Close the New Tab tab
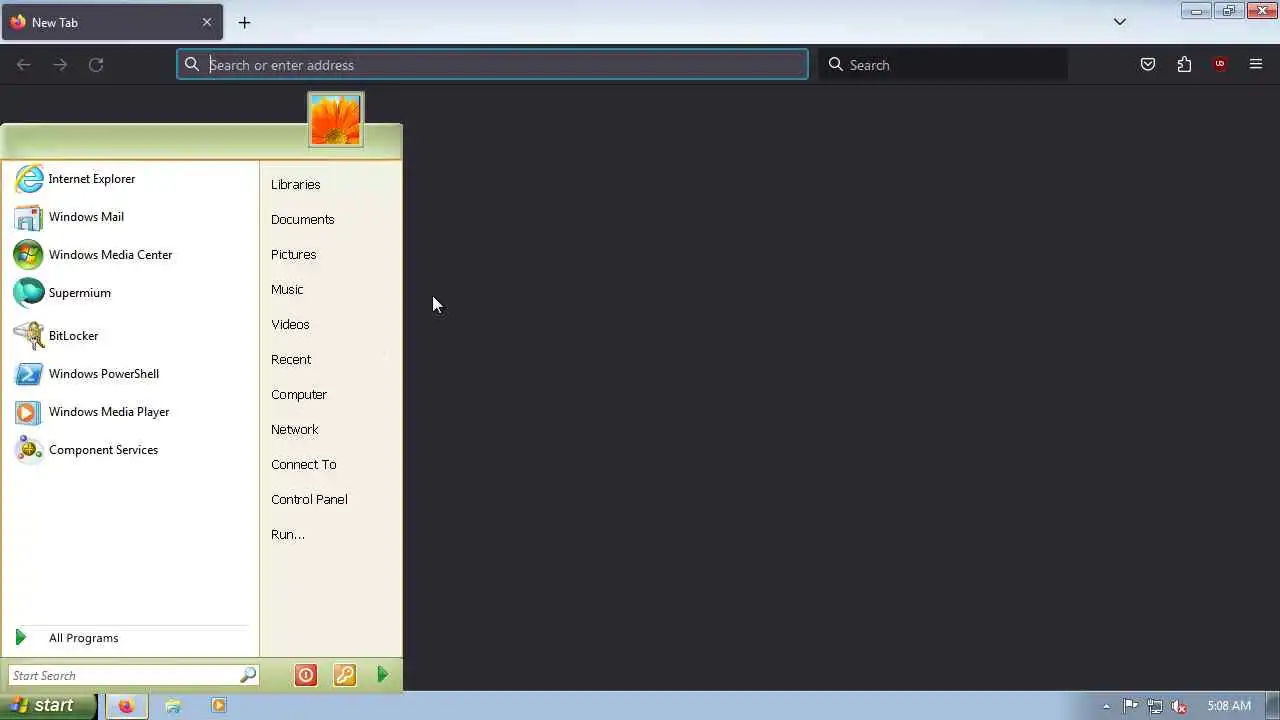The width and height of the screenshot is (1280, 720). 207,22
